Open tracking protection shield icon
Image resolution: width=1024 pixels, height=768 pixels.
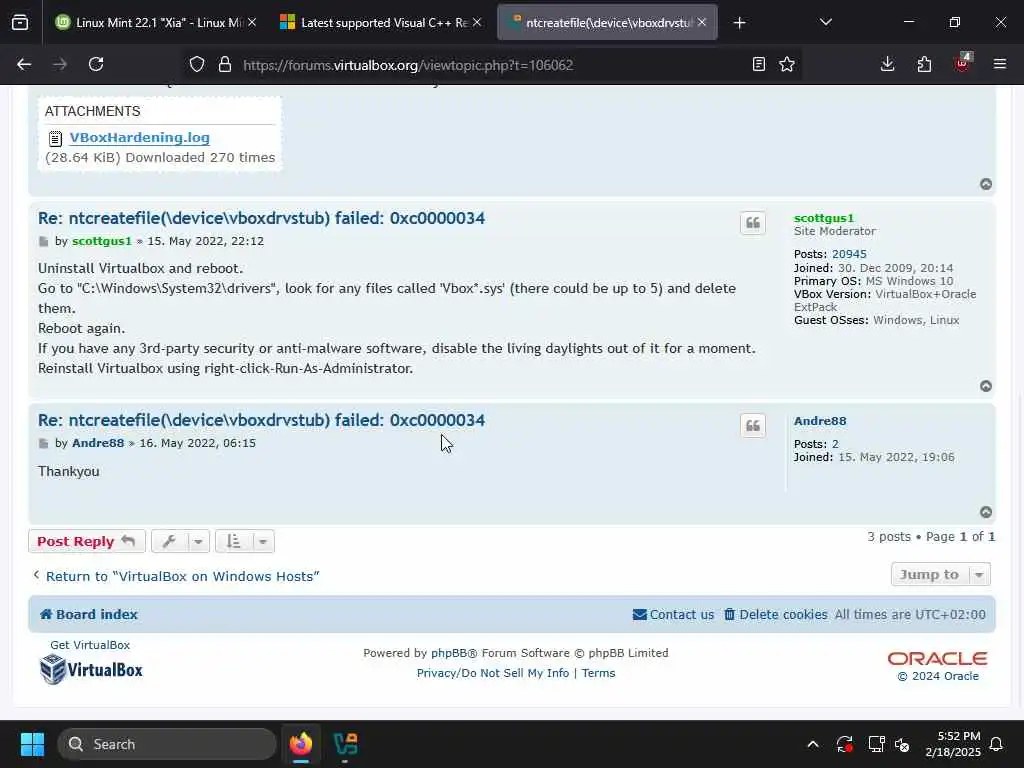pos(197,65)
